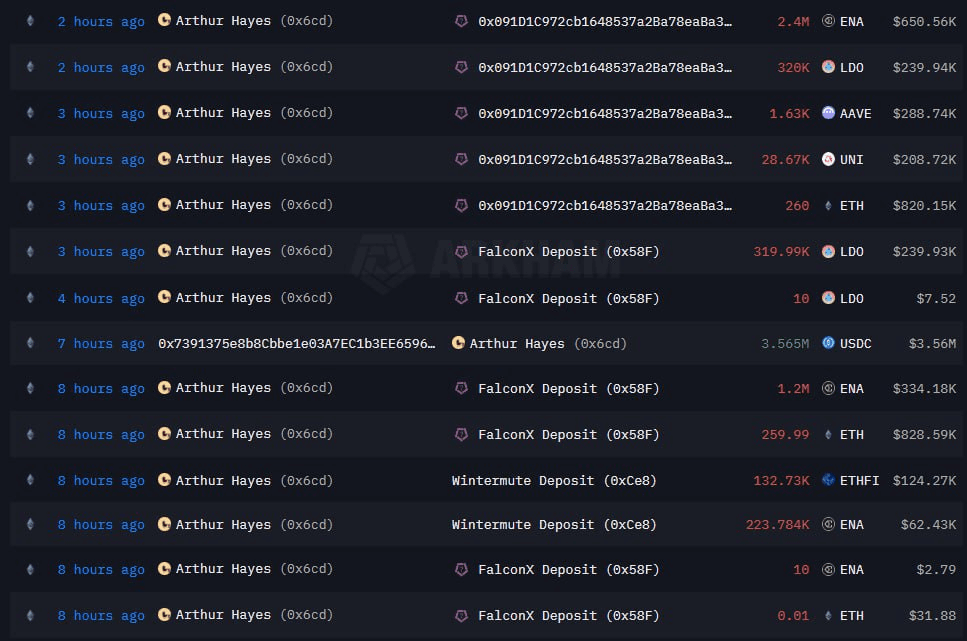Click the UNI token icon
Image resolution: width=967 pixels, height=641 pixels.
click(x=828, y=159)
